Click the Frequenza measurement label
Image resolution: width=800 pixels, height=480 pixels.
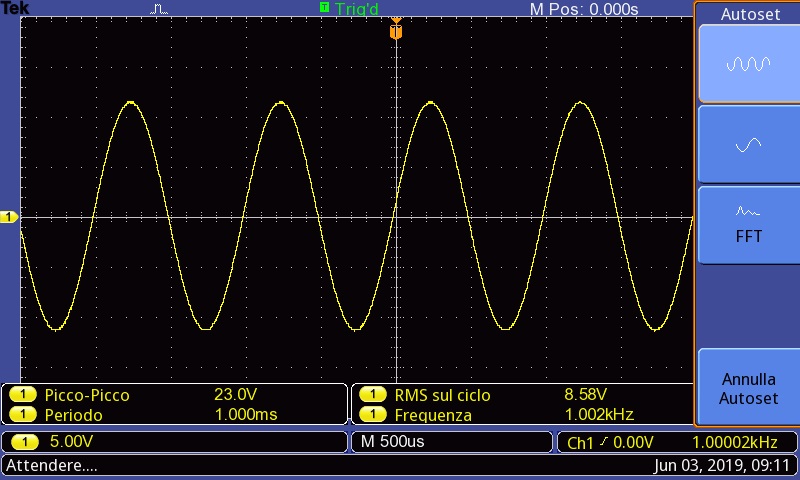433,415
